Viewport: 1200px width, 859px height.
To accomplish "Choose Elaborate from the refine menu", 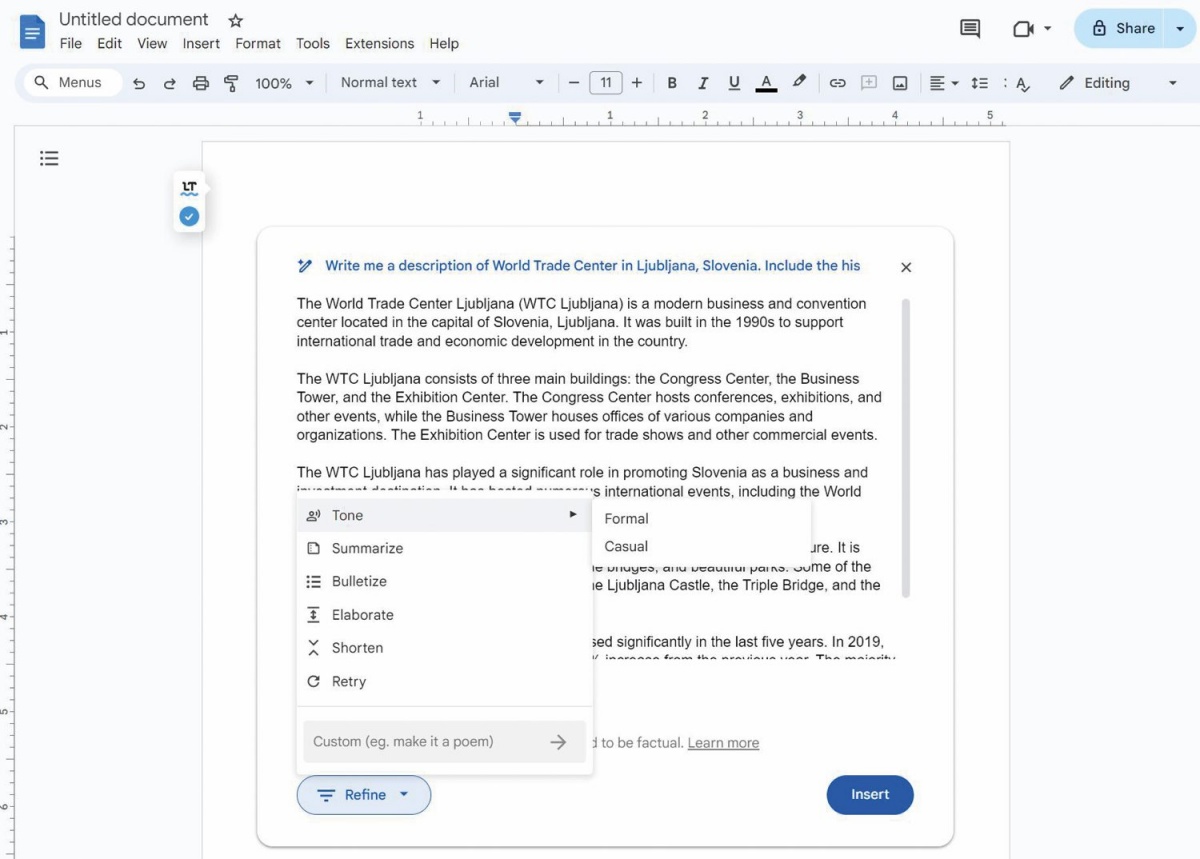I will [444, 615].
